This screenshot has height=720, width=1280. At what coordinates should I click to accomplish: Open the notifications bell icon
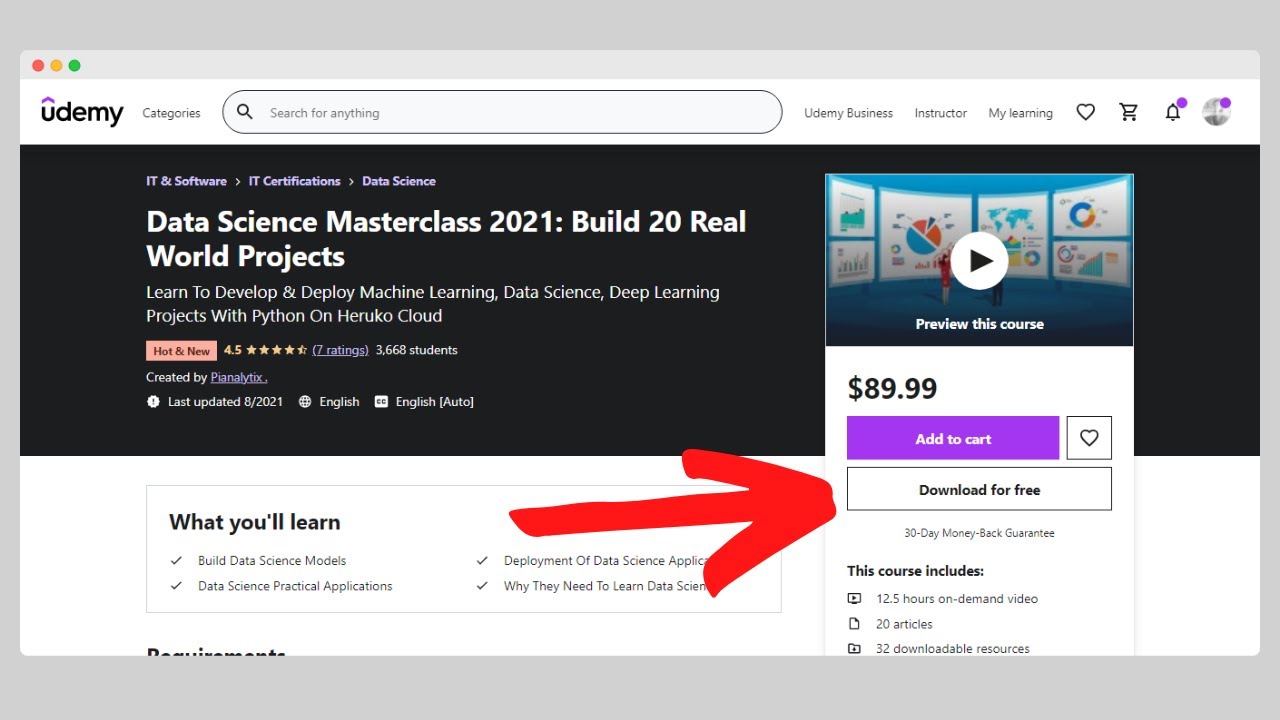tap(1173, 112)
